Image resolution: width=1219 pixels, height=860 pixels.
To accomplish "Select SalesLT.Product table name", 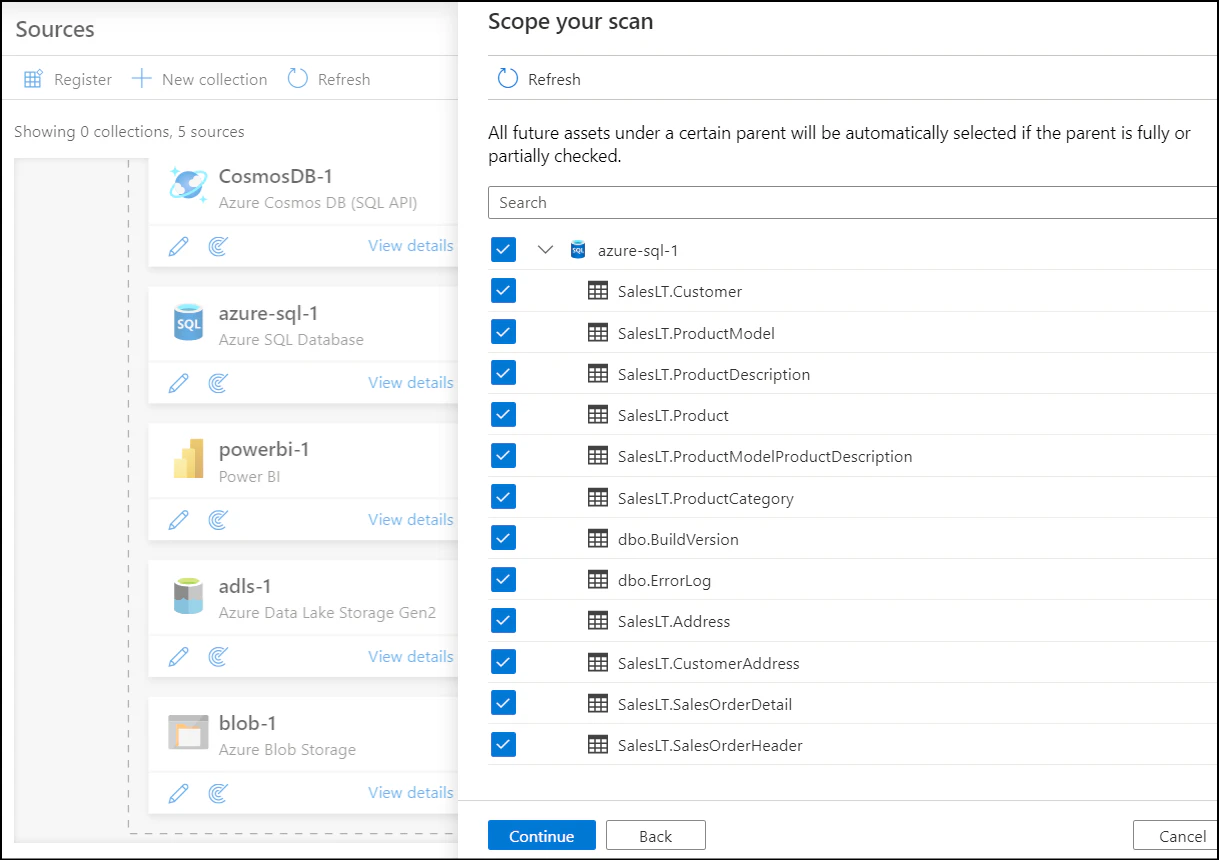I will [x=673, y=415].
